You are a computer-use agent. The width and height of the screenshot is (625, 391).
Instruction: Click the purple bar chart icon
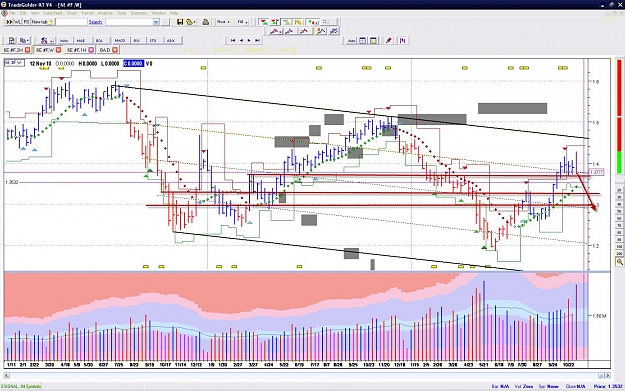[403, 41]
